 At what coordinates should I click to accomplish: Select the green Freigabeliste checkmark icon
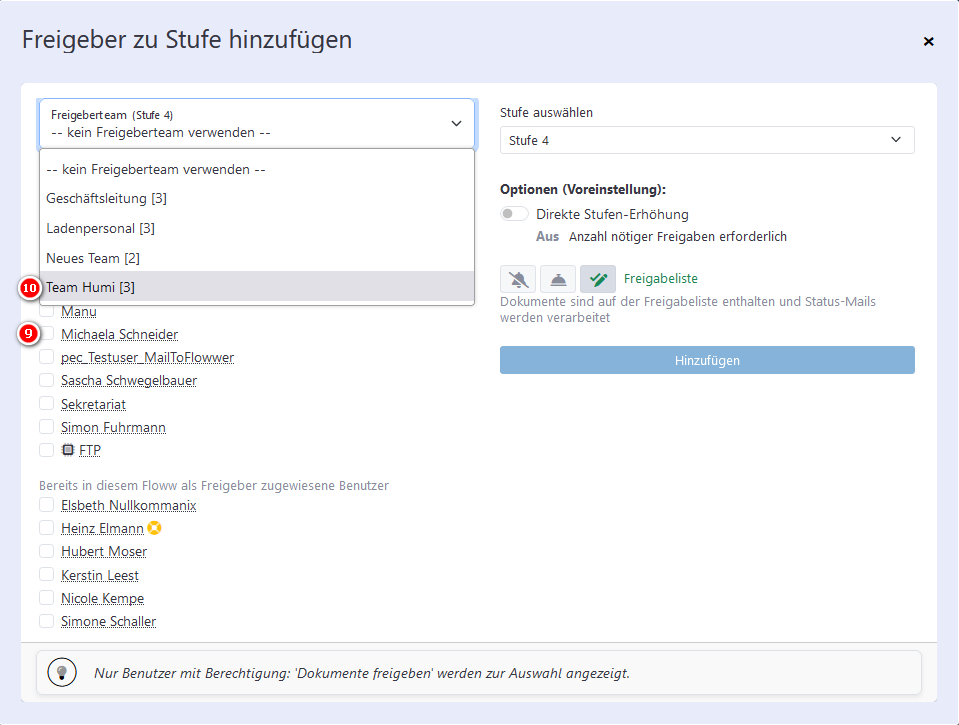pos(598,280)
